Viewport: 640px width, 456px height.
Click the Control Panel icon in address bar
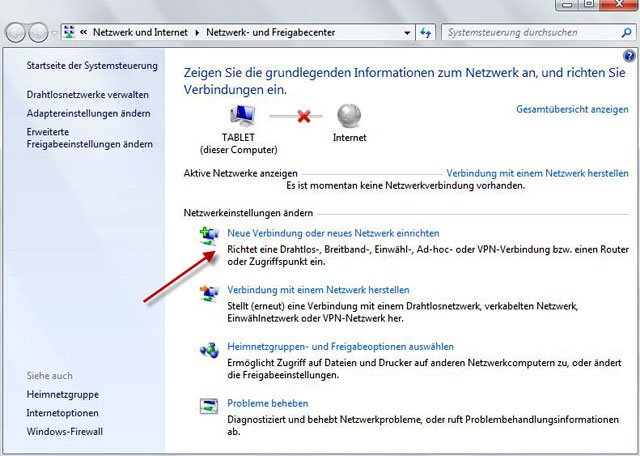pos(70,32)
